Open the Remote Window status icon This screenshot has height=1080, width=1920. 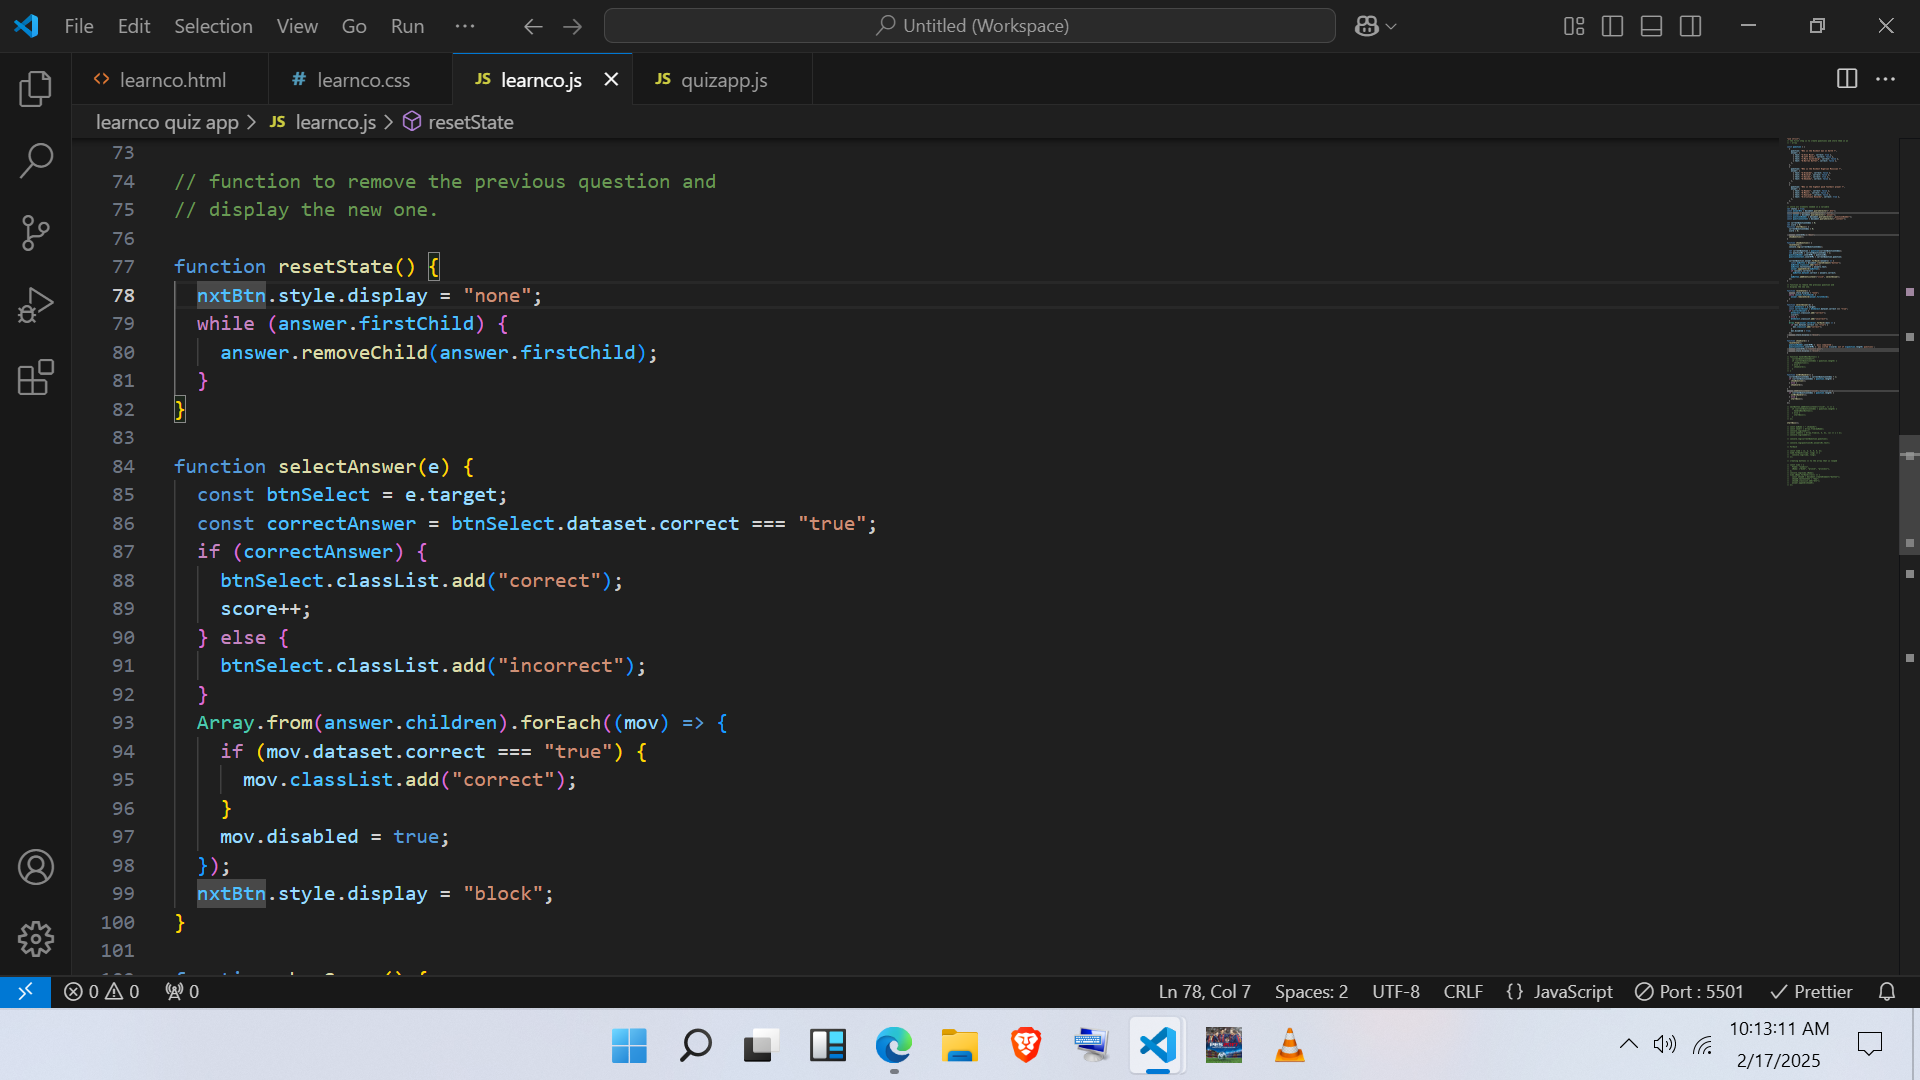click(x=25, y=991)
